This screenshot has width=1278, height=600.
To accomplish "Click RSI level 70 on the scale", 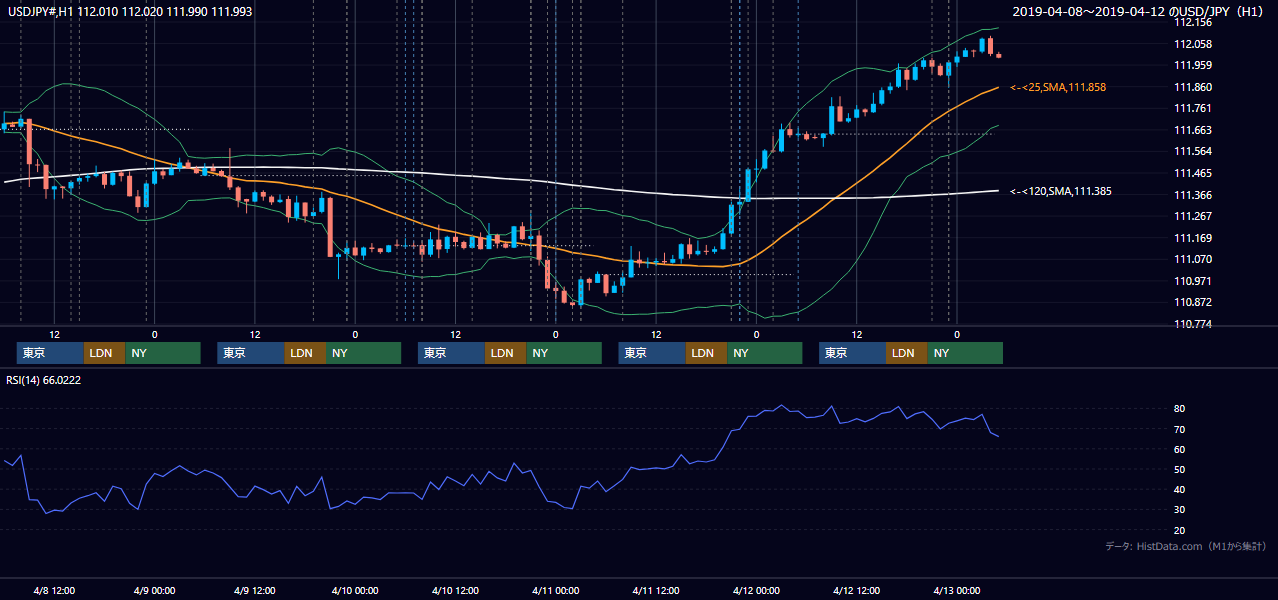I will tap(1180, 429).
